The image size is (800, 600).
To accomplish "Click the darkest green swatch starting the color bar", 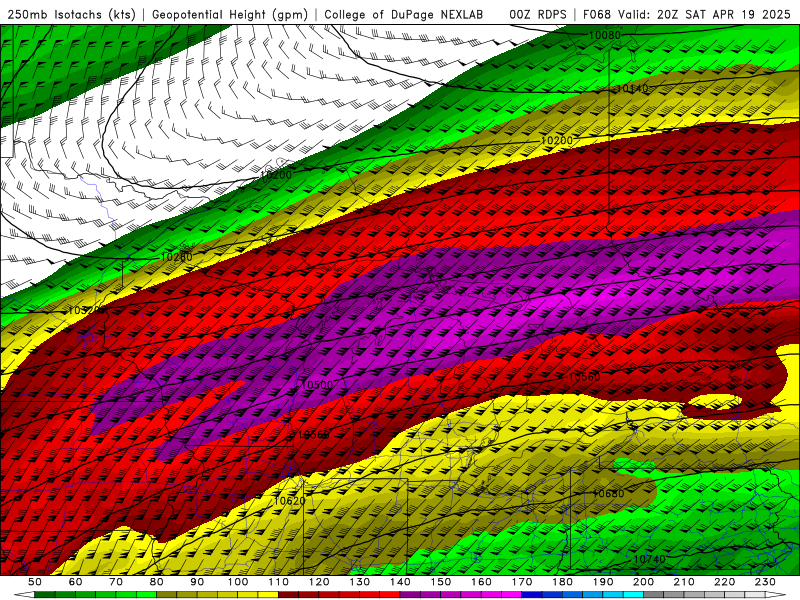I will (x=45, y=594).
